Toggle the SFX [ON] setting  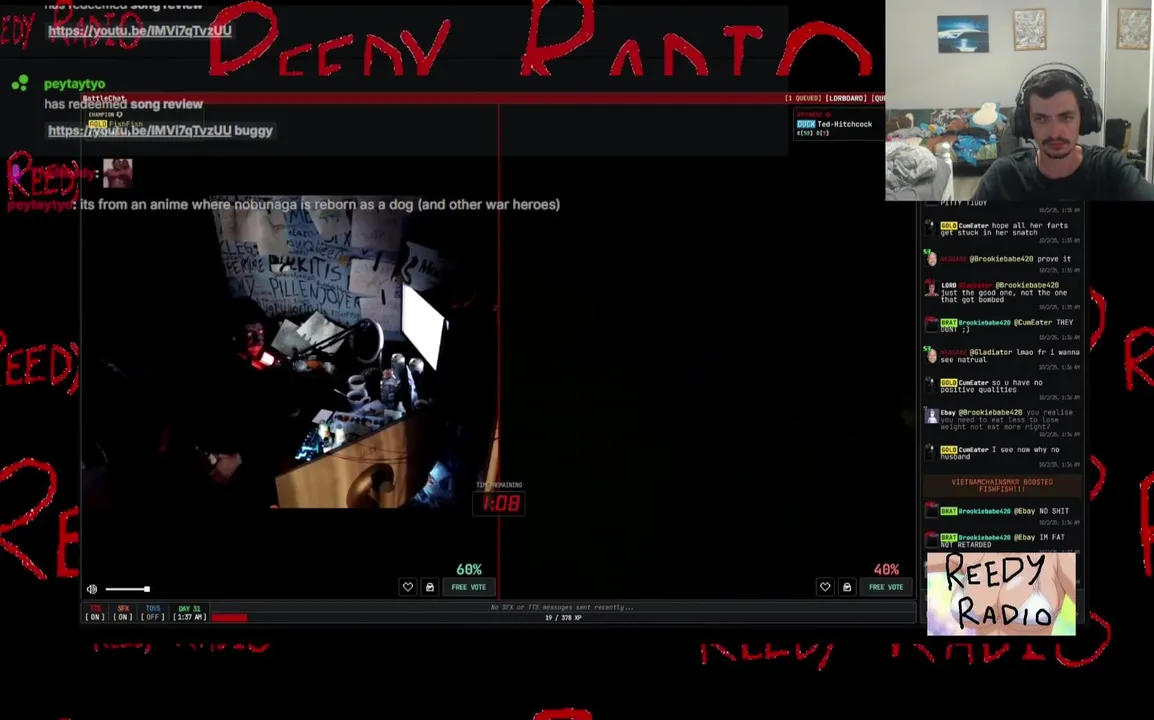click(123, 613)
